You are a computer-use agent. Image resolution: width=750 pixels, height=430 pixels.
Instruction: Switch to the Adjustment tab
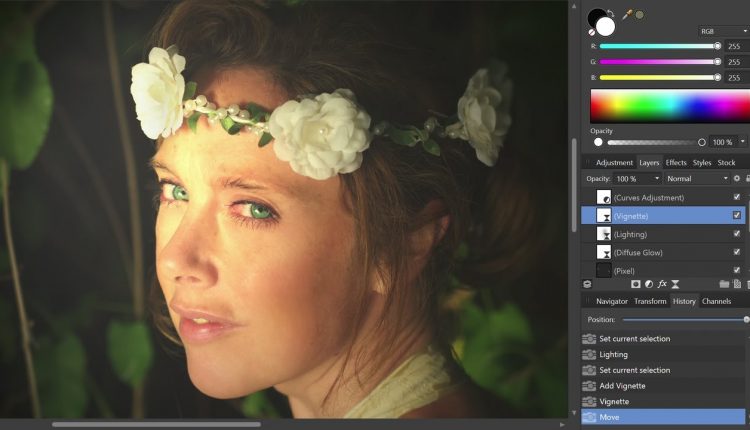614,163
